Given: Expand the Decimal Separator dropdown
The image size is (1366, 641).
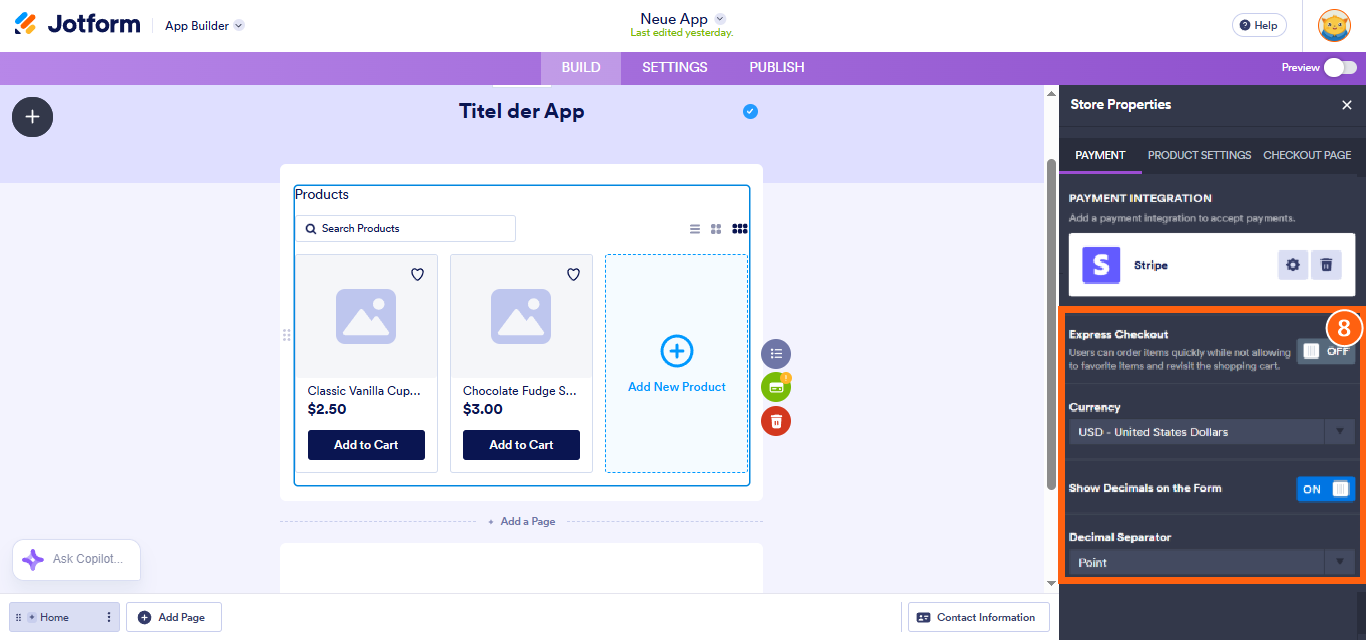Looking at the screenshot, I should pos(1211,562).
